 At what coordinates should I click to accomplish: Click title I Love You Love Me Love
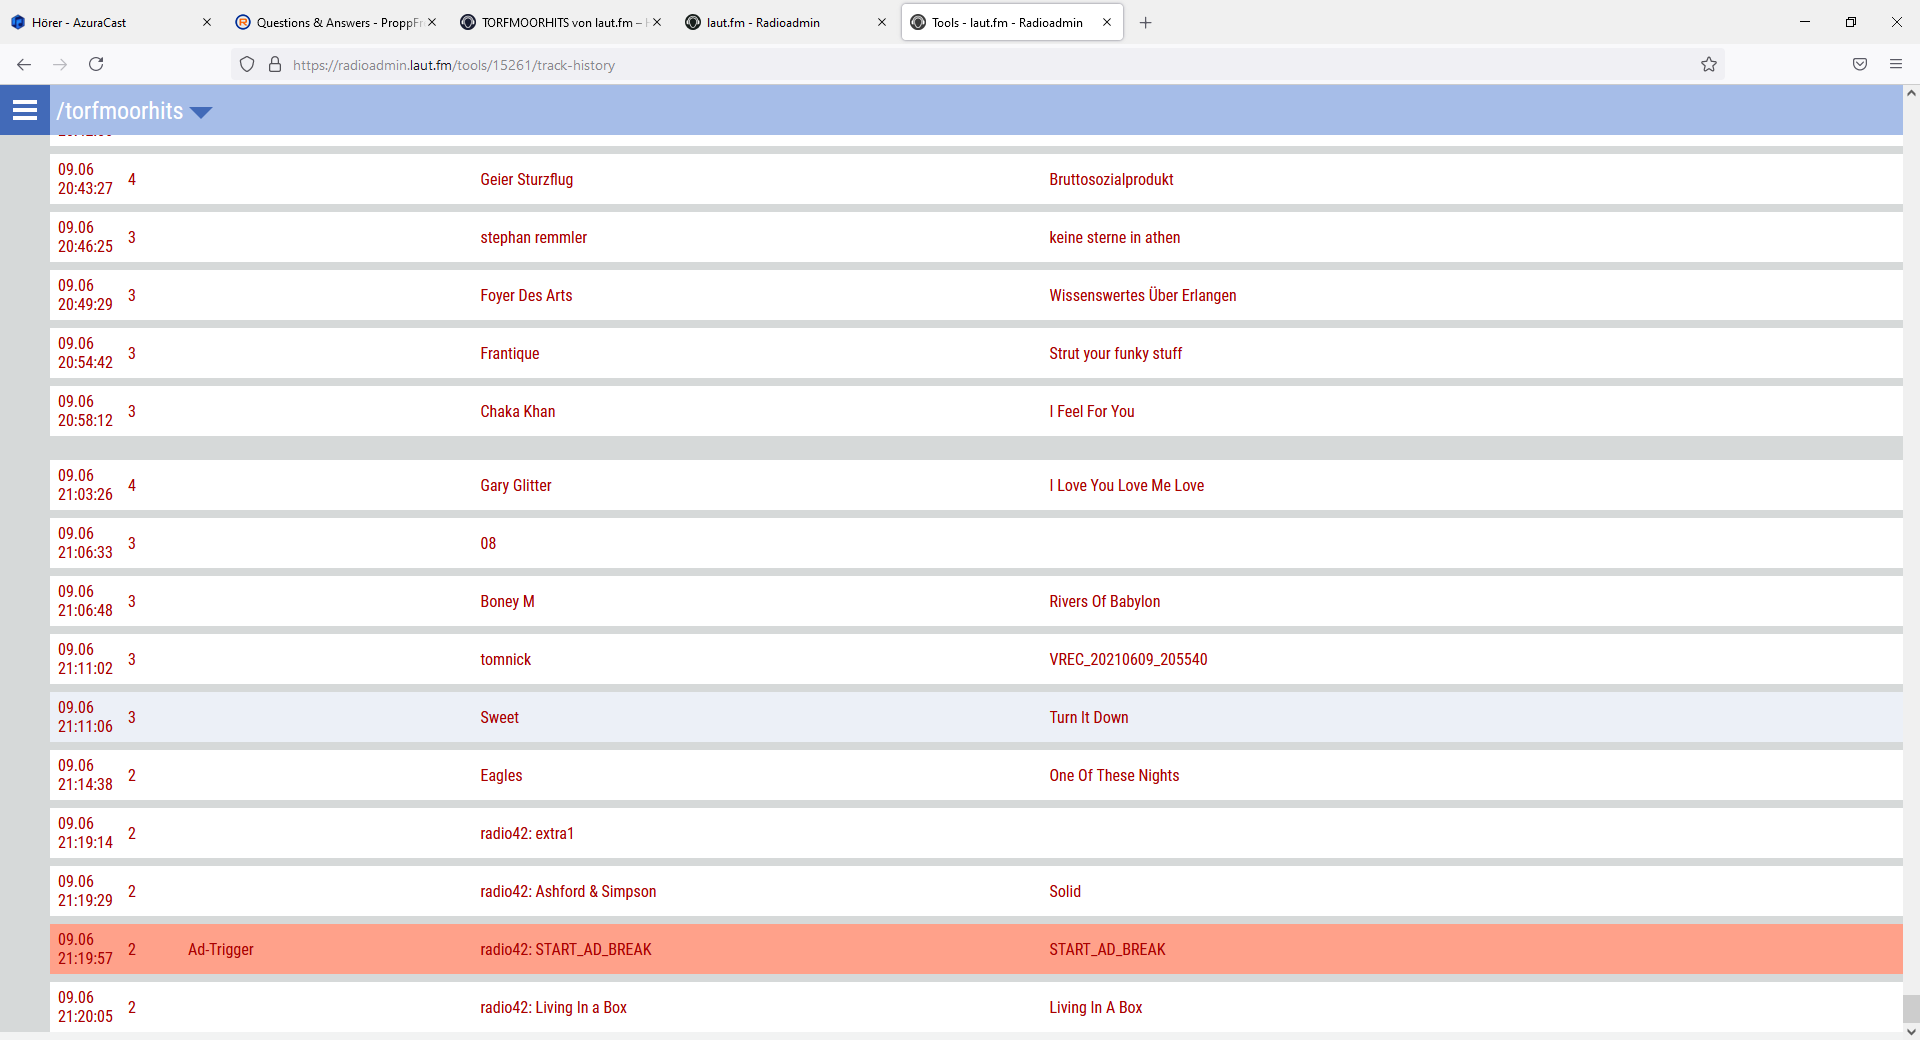1126,486
